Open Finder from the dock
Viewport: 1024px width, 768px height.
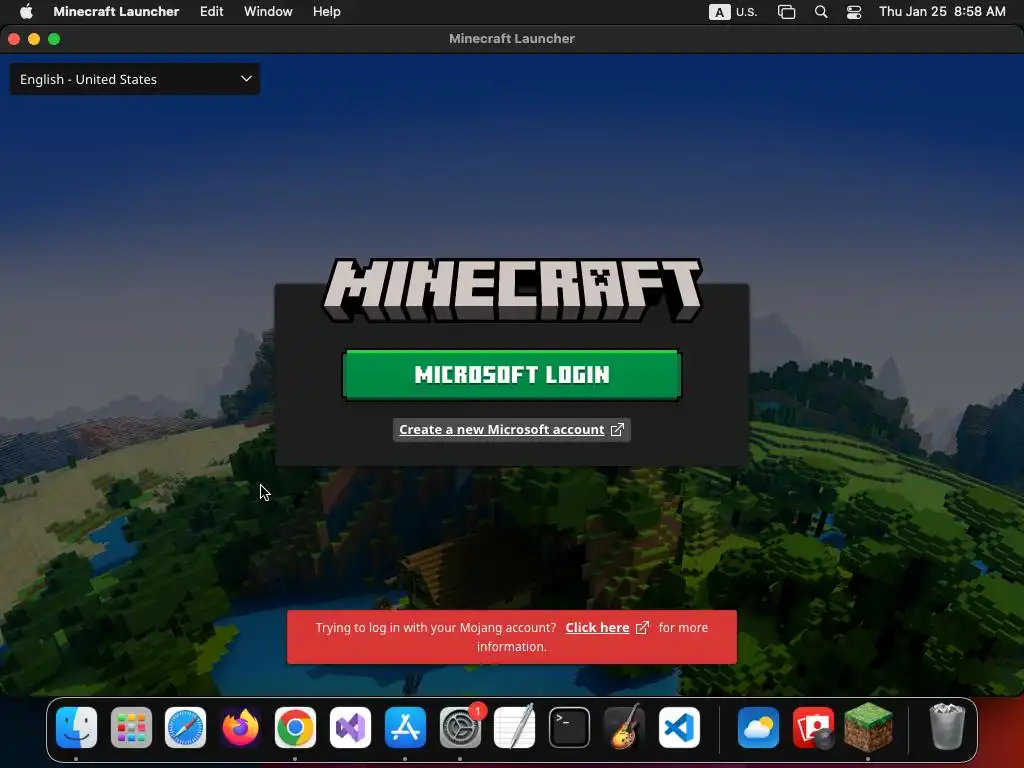(x=76, y=727)
